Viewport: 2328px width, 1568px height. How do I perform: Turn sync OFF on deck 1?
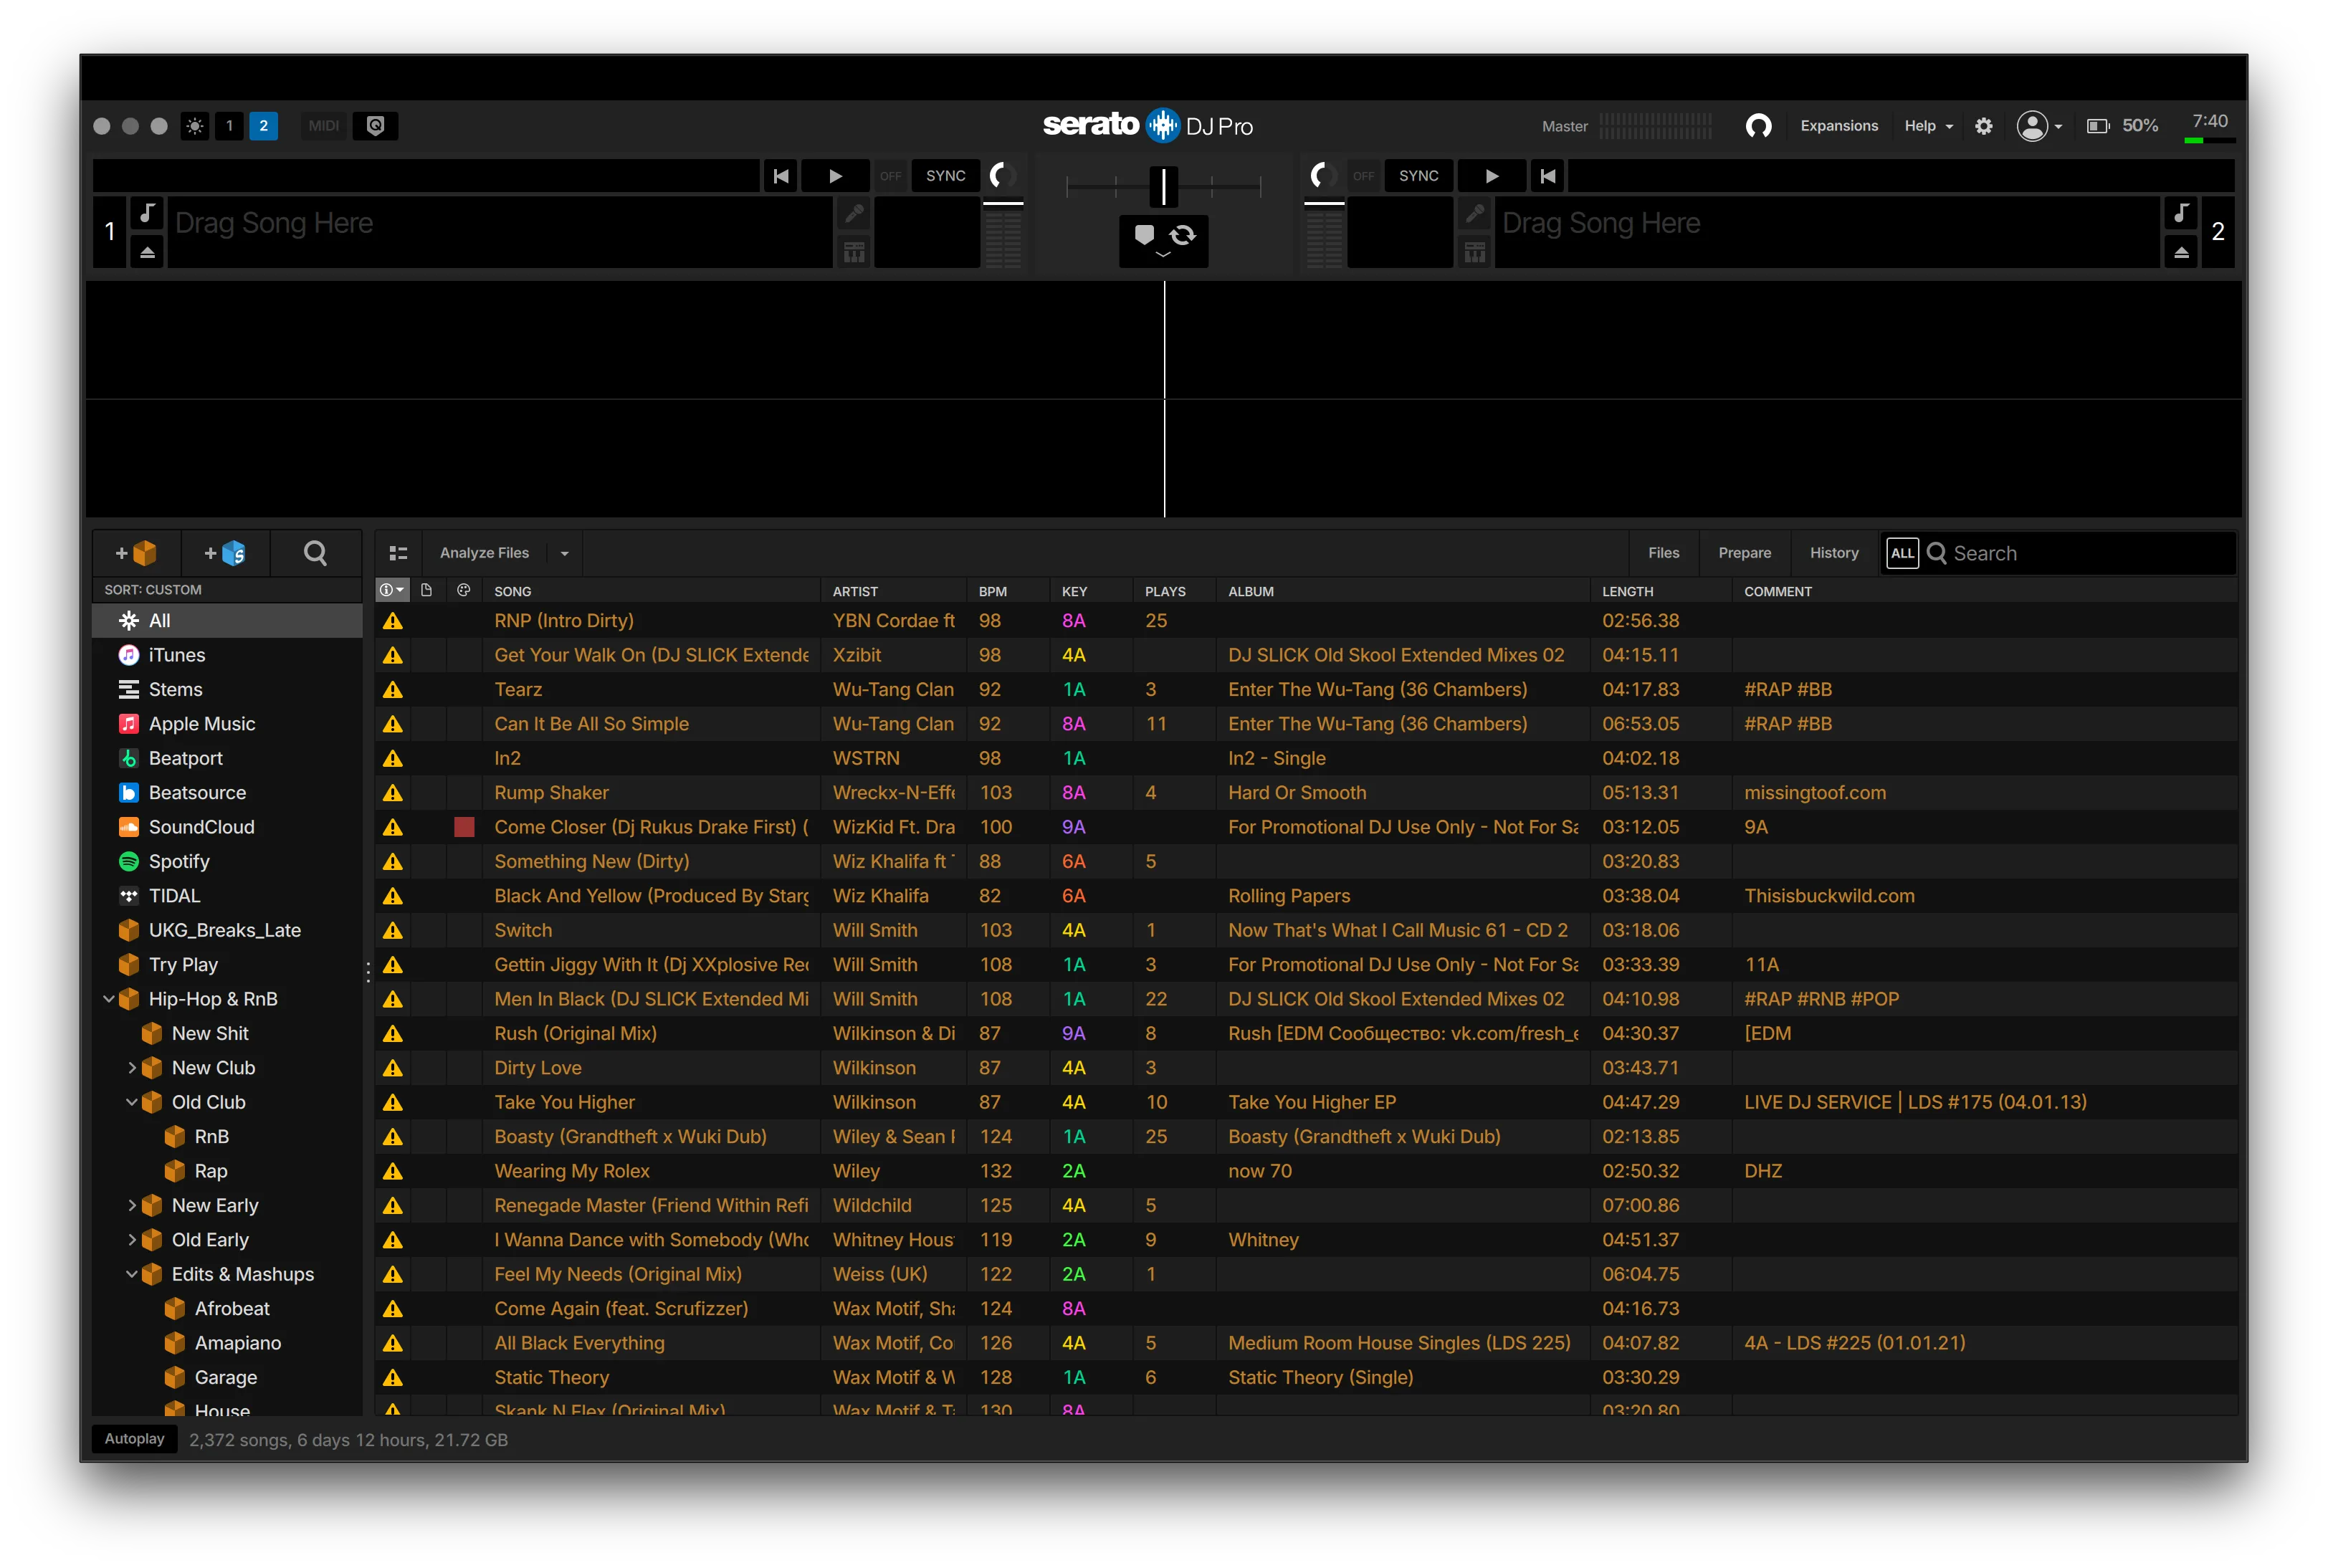tap(890, 176)
